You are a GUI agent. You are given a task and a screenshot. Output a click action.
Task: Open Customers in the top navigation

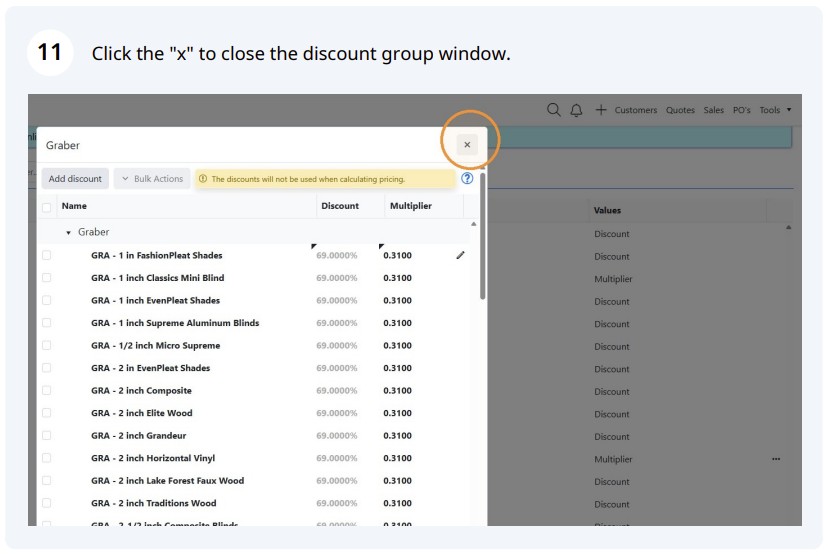636,110
